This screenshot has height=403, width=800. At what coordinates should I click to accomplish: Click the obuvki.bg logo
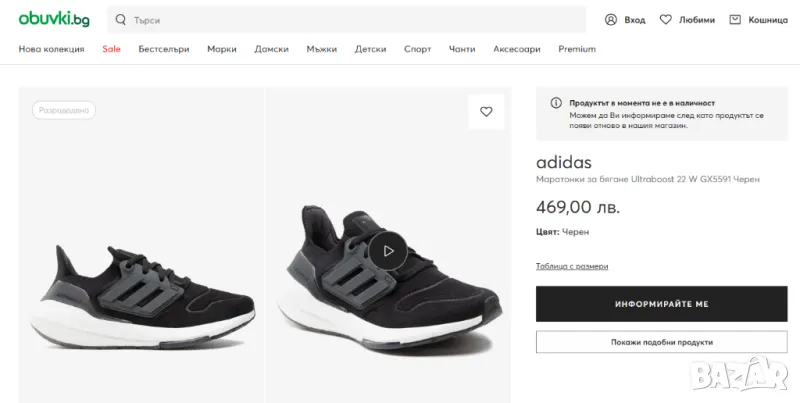click(54, 19)
